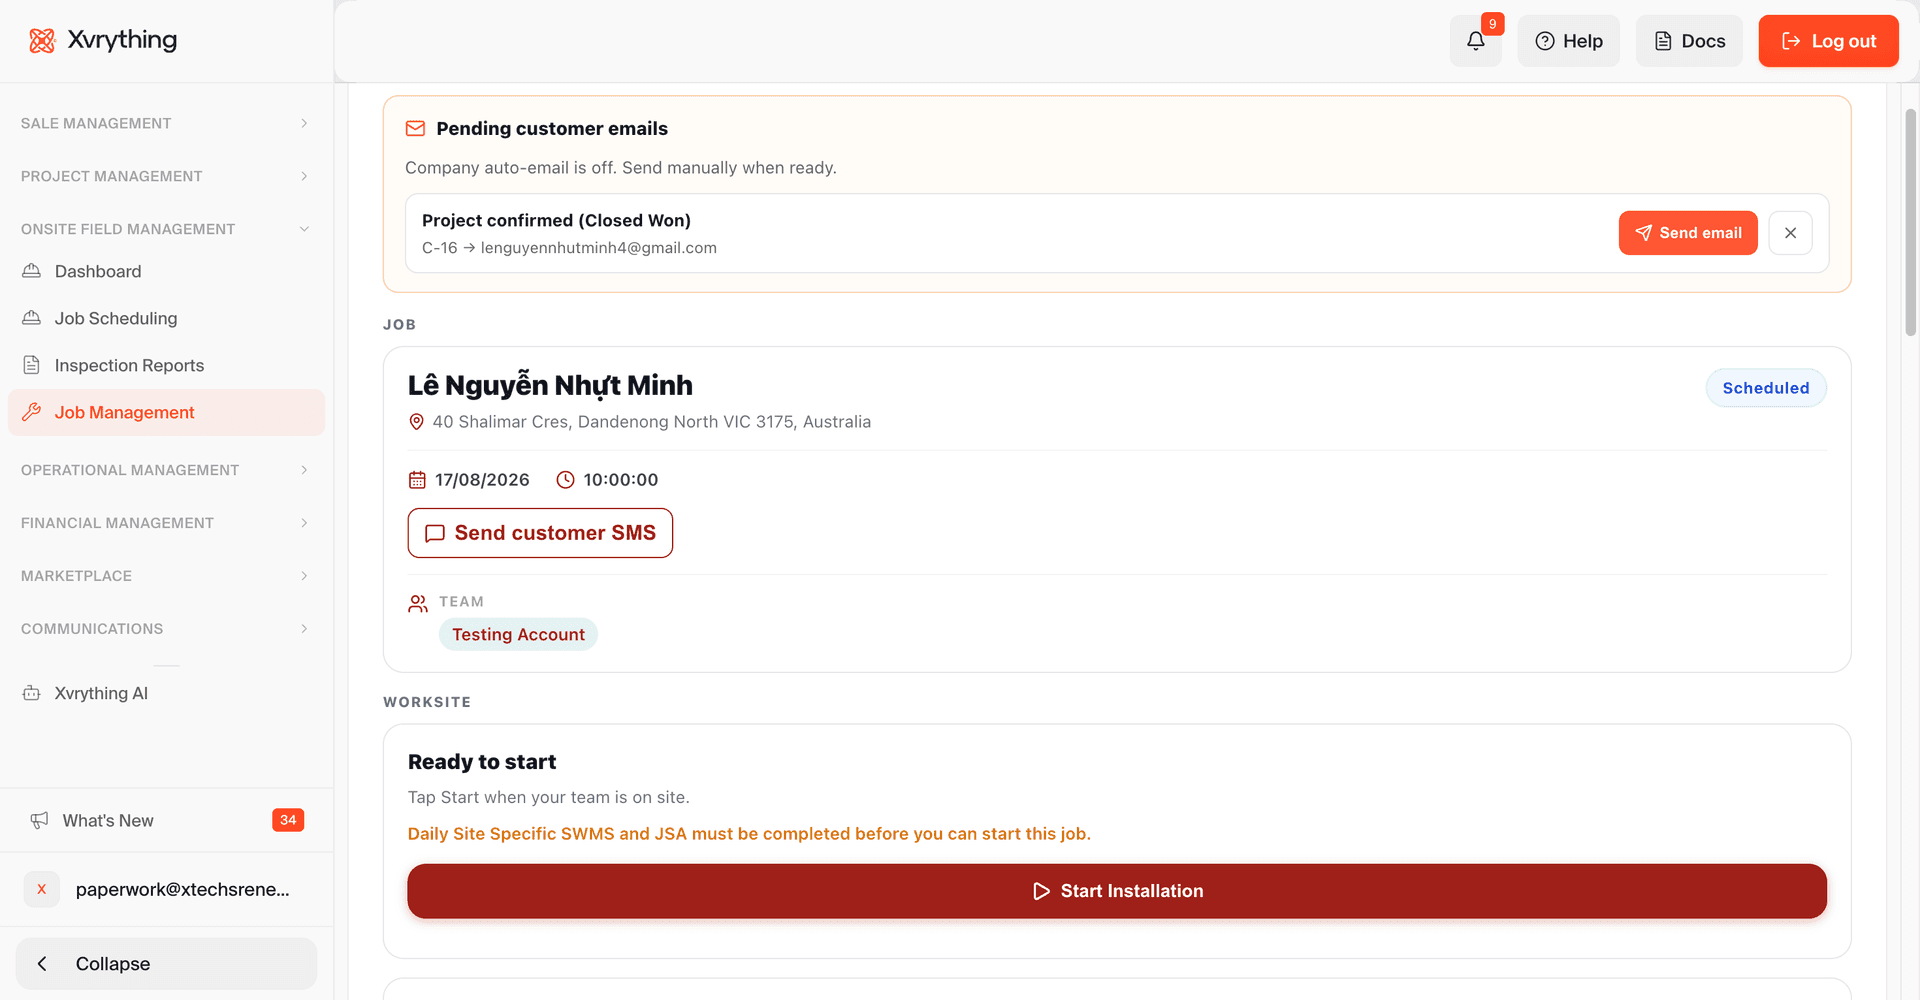1920x1000 pixels.
Task: Click the calendar icon next to 17/08/2026
Action: point(417,480)
